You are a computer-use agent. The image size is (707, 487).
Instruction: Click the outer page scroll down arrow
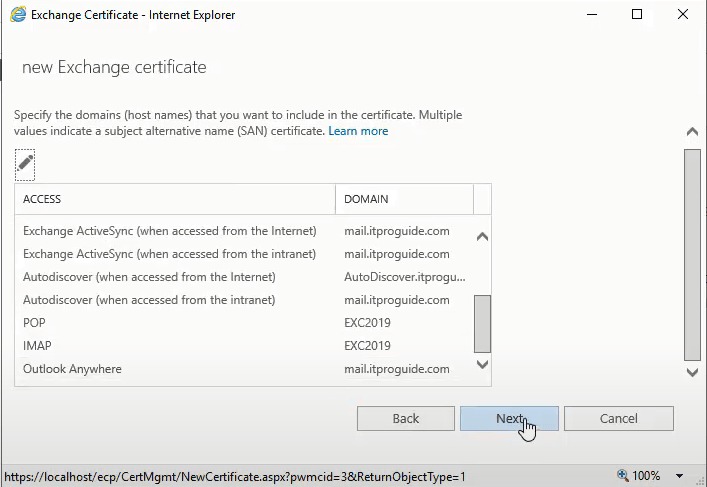[692, 372]
